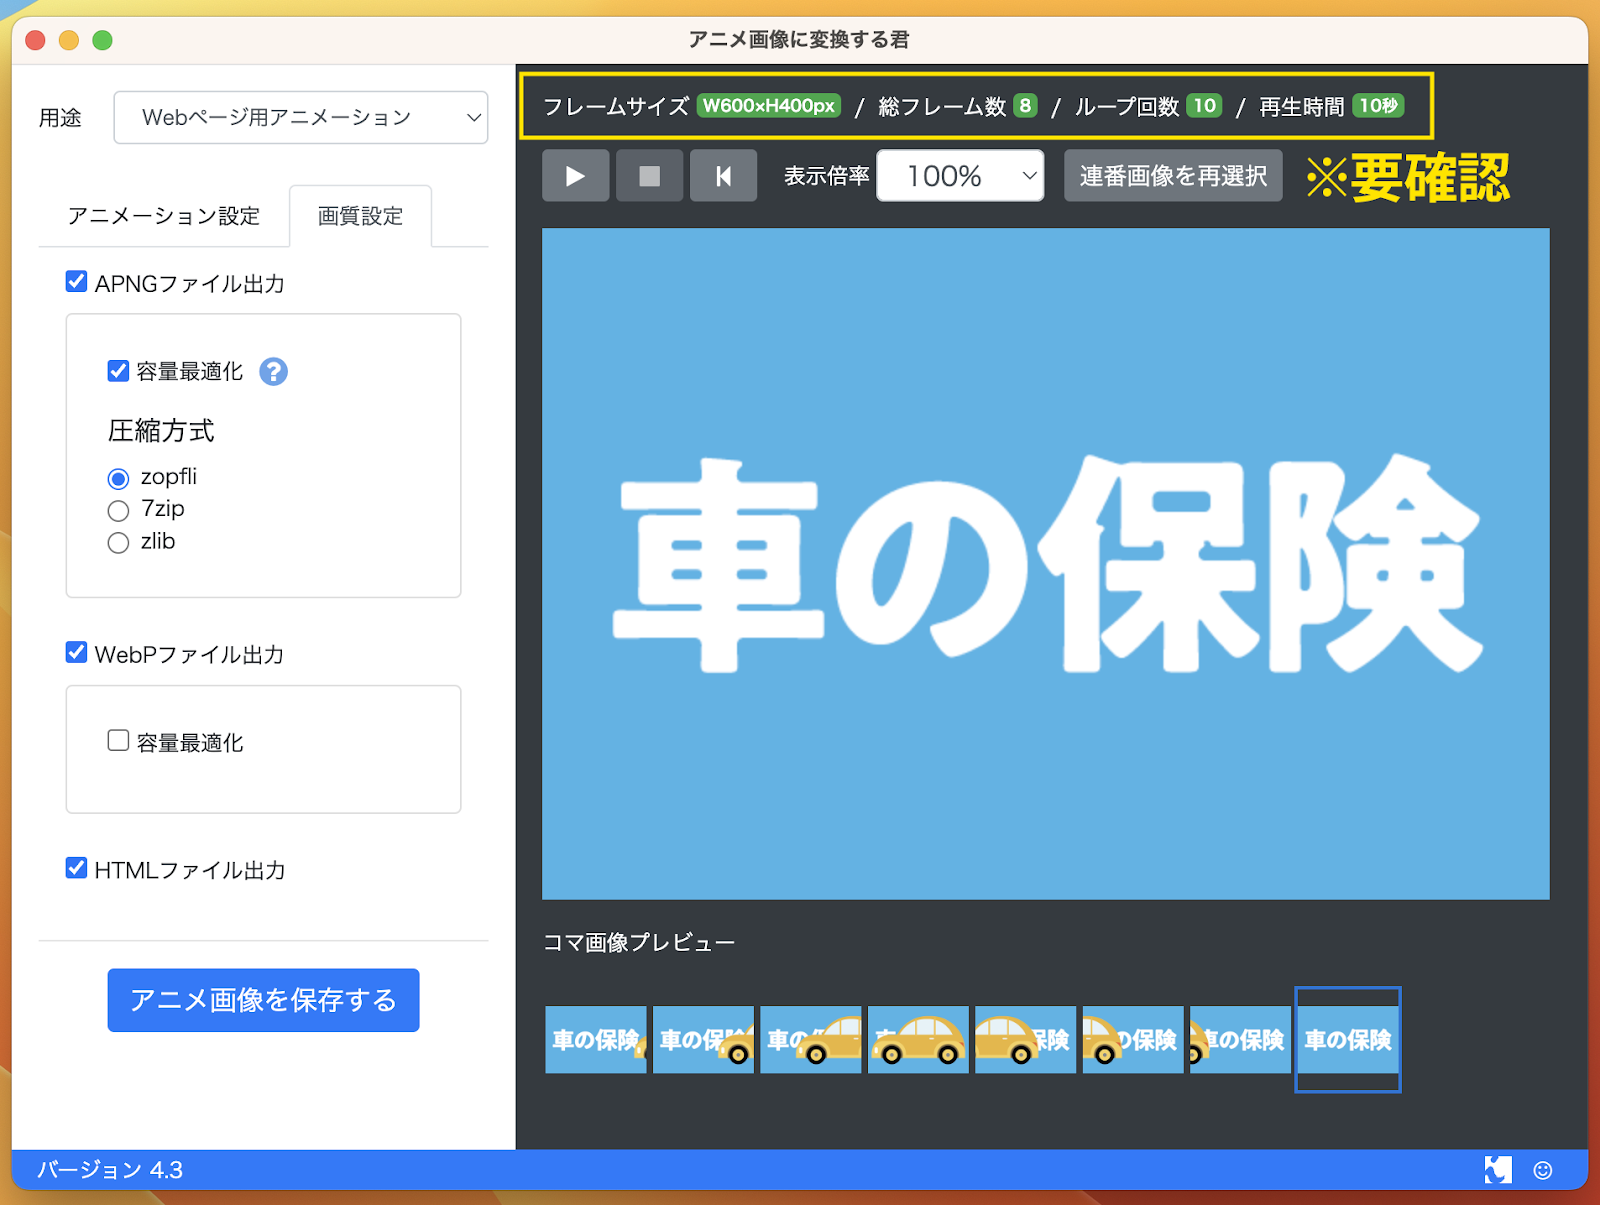The image size is (1600, 1205).
Task: Enable 容量最適化 under WebP output
Action: coord(118,741)
